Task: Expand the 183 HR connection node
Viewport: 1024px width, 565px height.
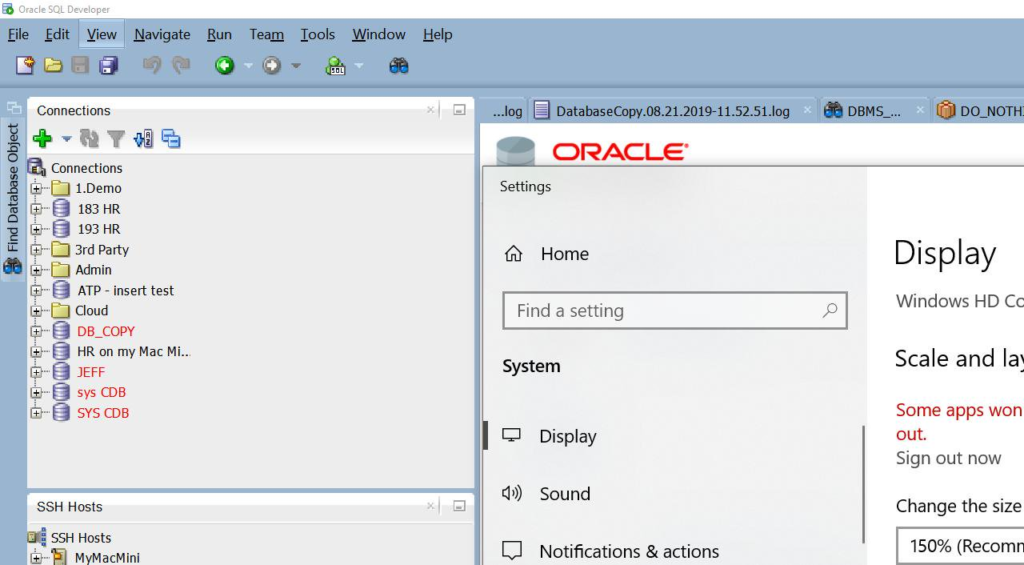Action: (x=36, y=209)
